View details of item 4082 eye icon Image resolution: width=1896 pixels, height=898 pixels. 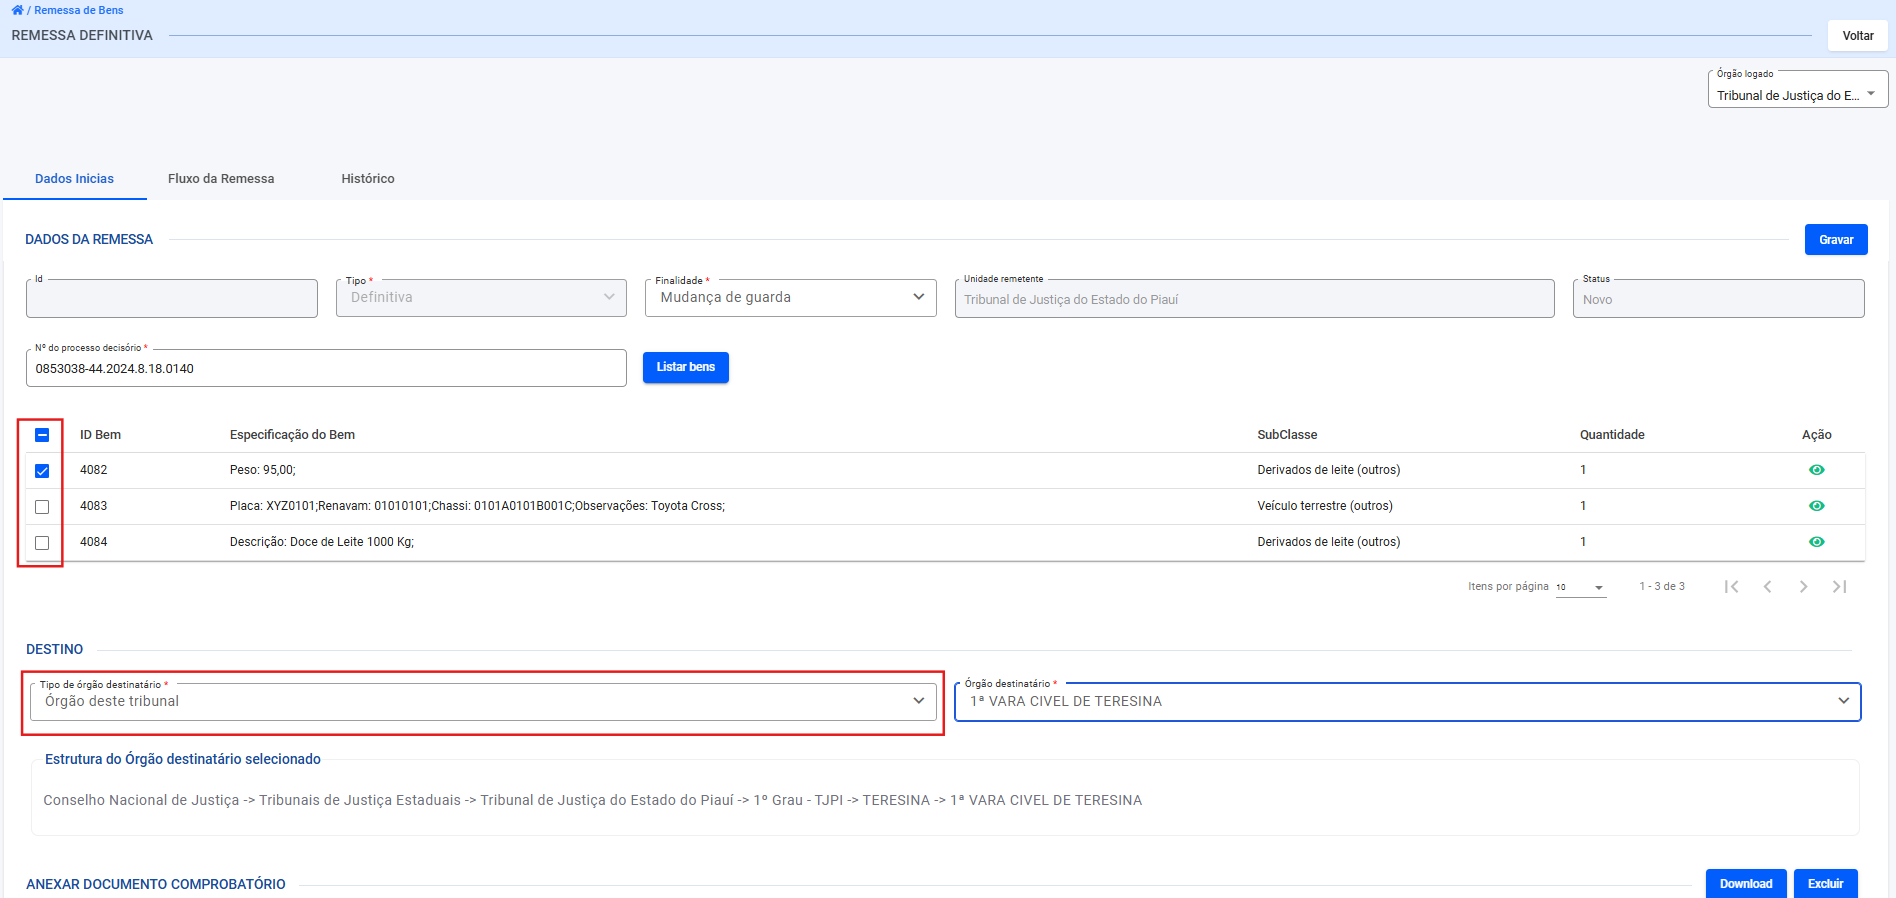[x=1816, y=470]
